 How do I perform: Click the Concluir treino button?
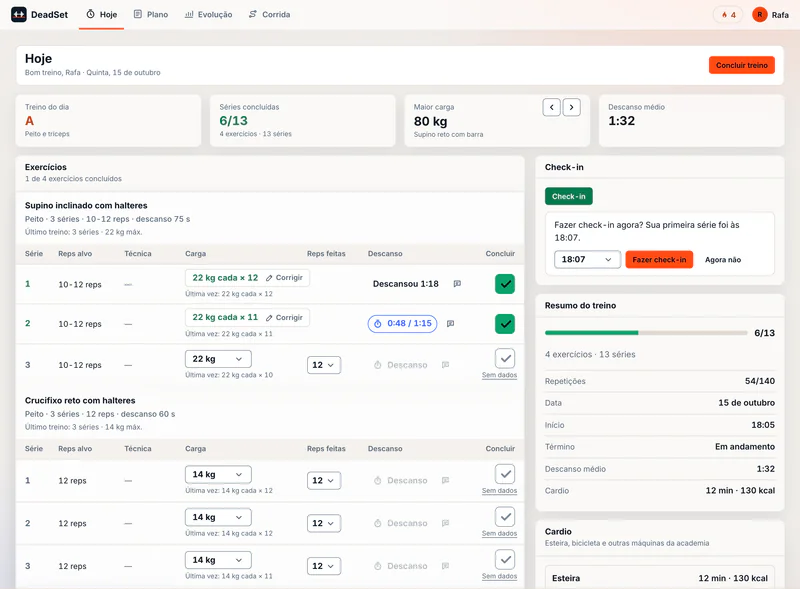click(x=742, y=65)
